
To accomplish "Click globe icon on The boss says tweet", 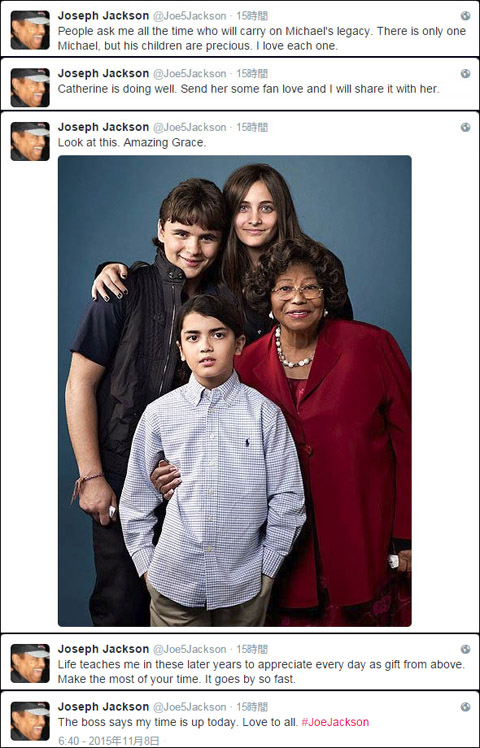I will (465, 706).
